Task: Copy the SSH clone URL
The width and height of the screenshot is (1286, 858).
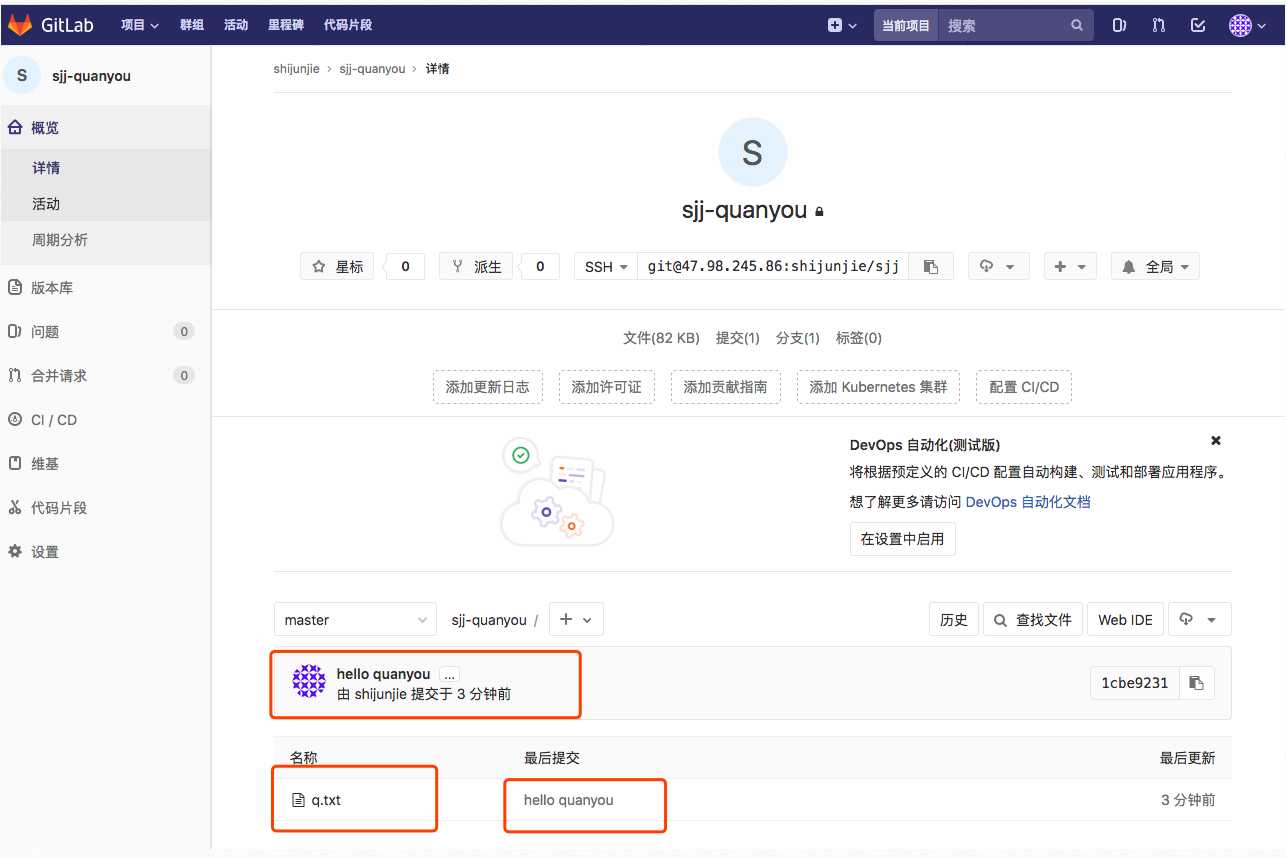Action: (x=931, y=266)
